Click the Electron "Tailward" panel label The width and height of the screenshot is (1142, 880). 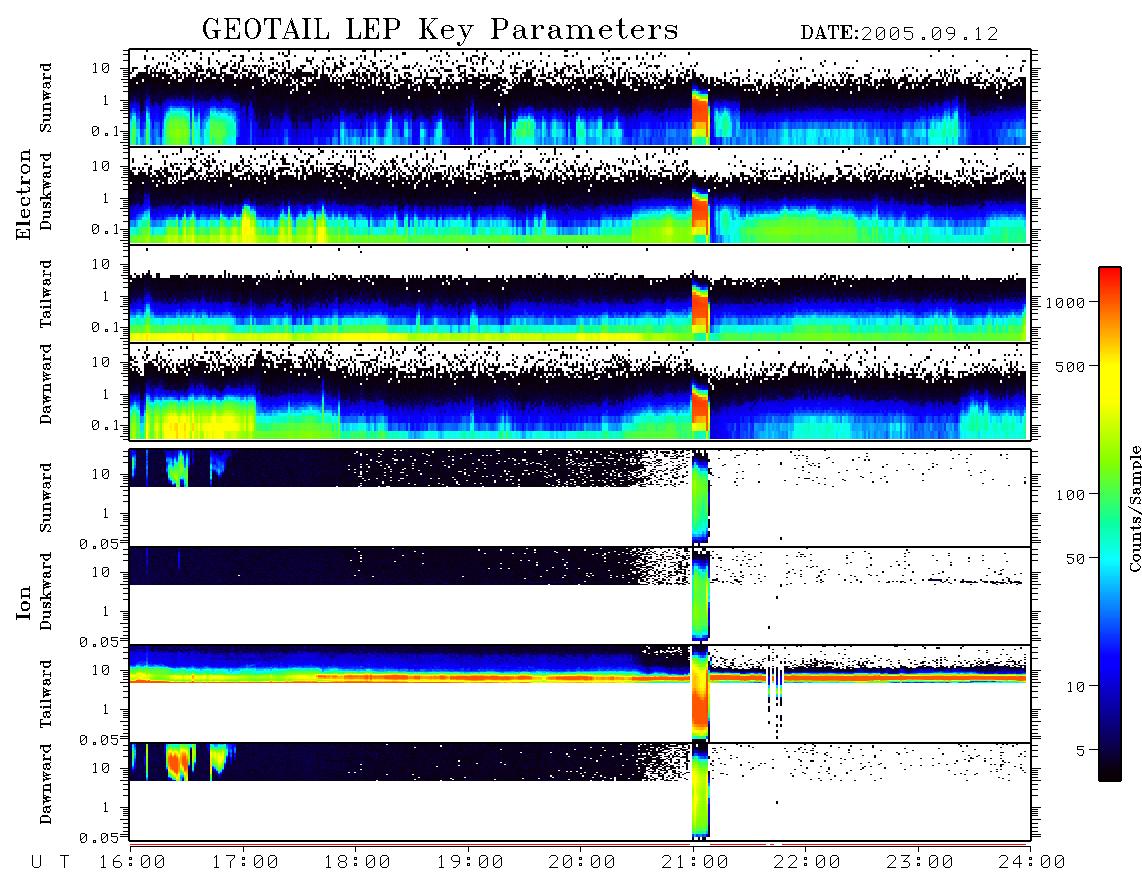click(x=46, y=294)
